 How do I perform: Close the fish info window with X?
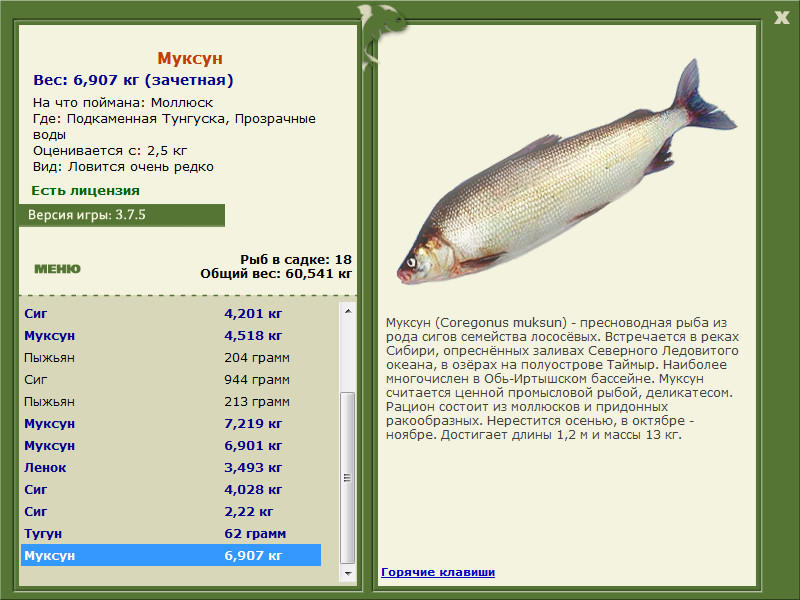pos(782,18)
